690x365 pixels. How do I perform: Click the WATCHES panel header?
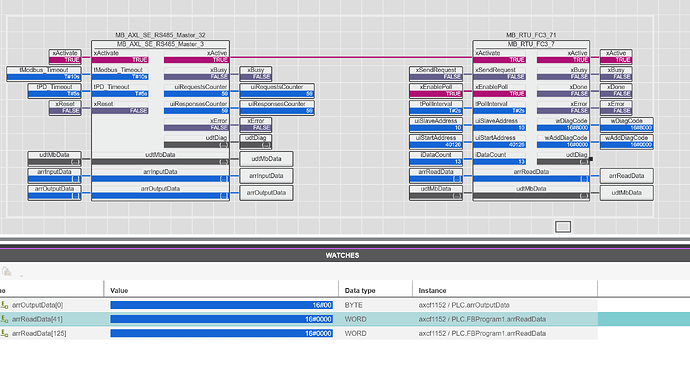coord(342,255)
